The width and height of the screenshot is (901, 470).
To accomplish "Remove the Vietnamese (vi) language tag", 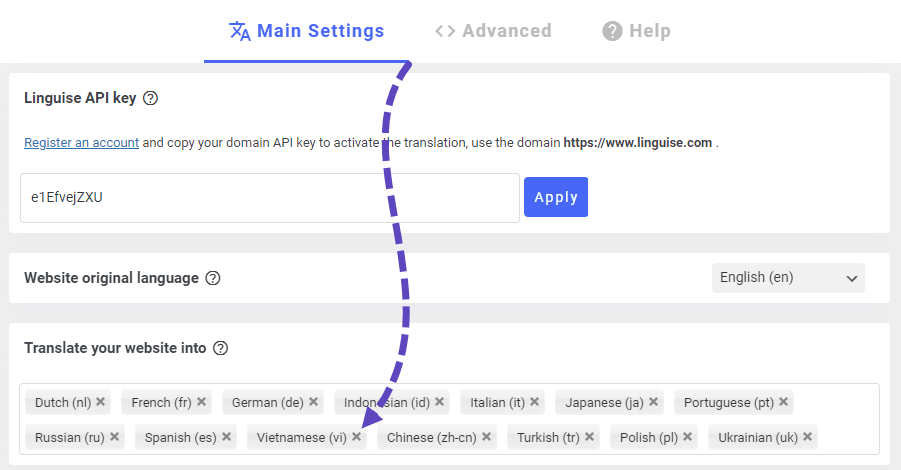I will 356,437.
